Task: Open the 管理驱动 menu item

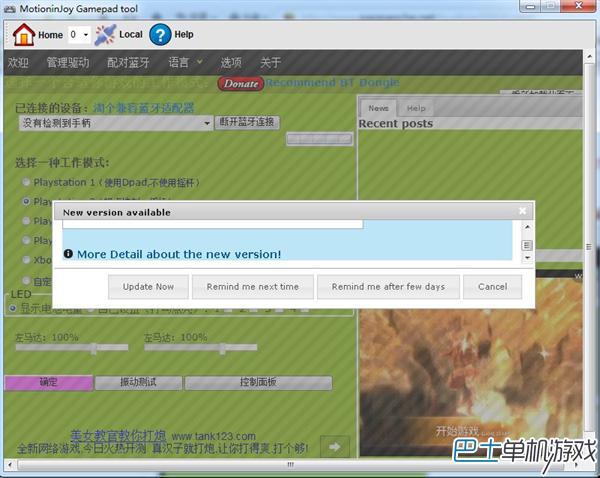Action: coord(68,62)
